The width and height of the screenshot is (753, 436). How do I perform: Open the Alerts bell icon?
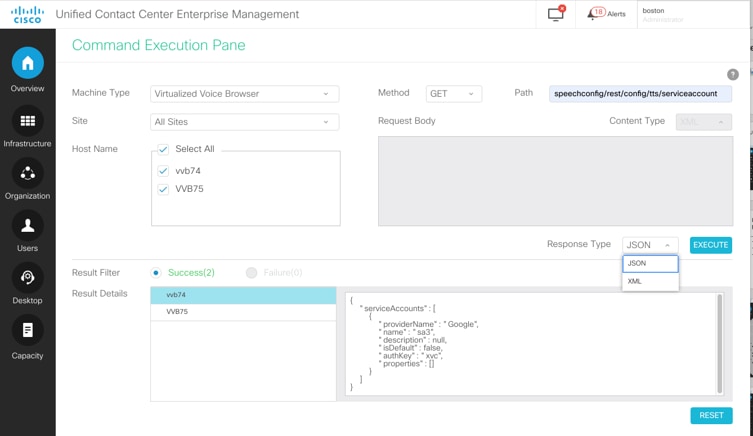(595, 13)
